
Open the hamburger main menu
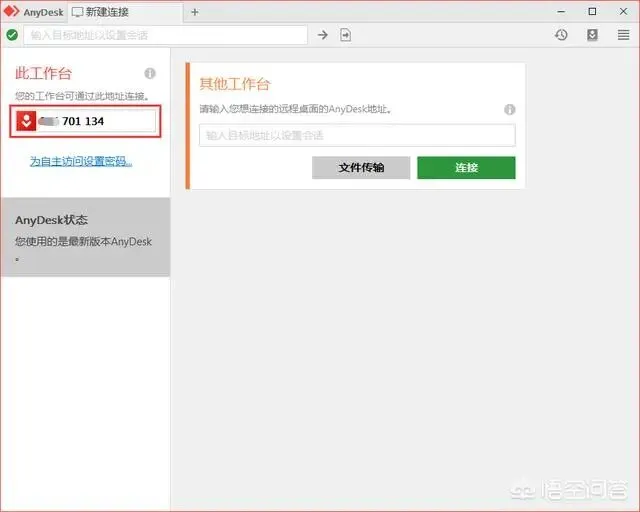[x=623, y=35]
